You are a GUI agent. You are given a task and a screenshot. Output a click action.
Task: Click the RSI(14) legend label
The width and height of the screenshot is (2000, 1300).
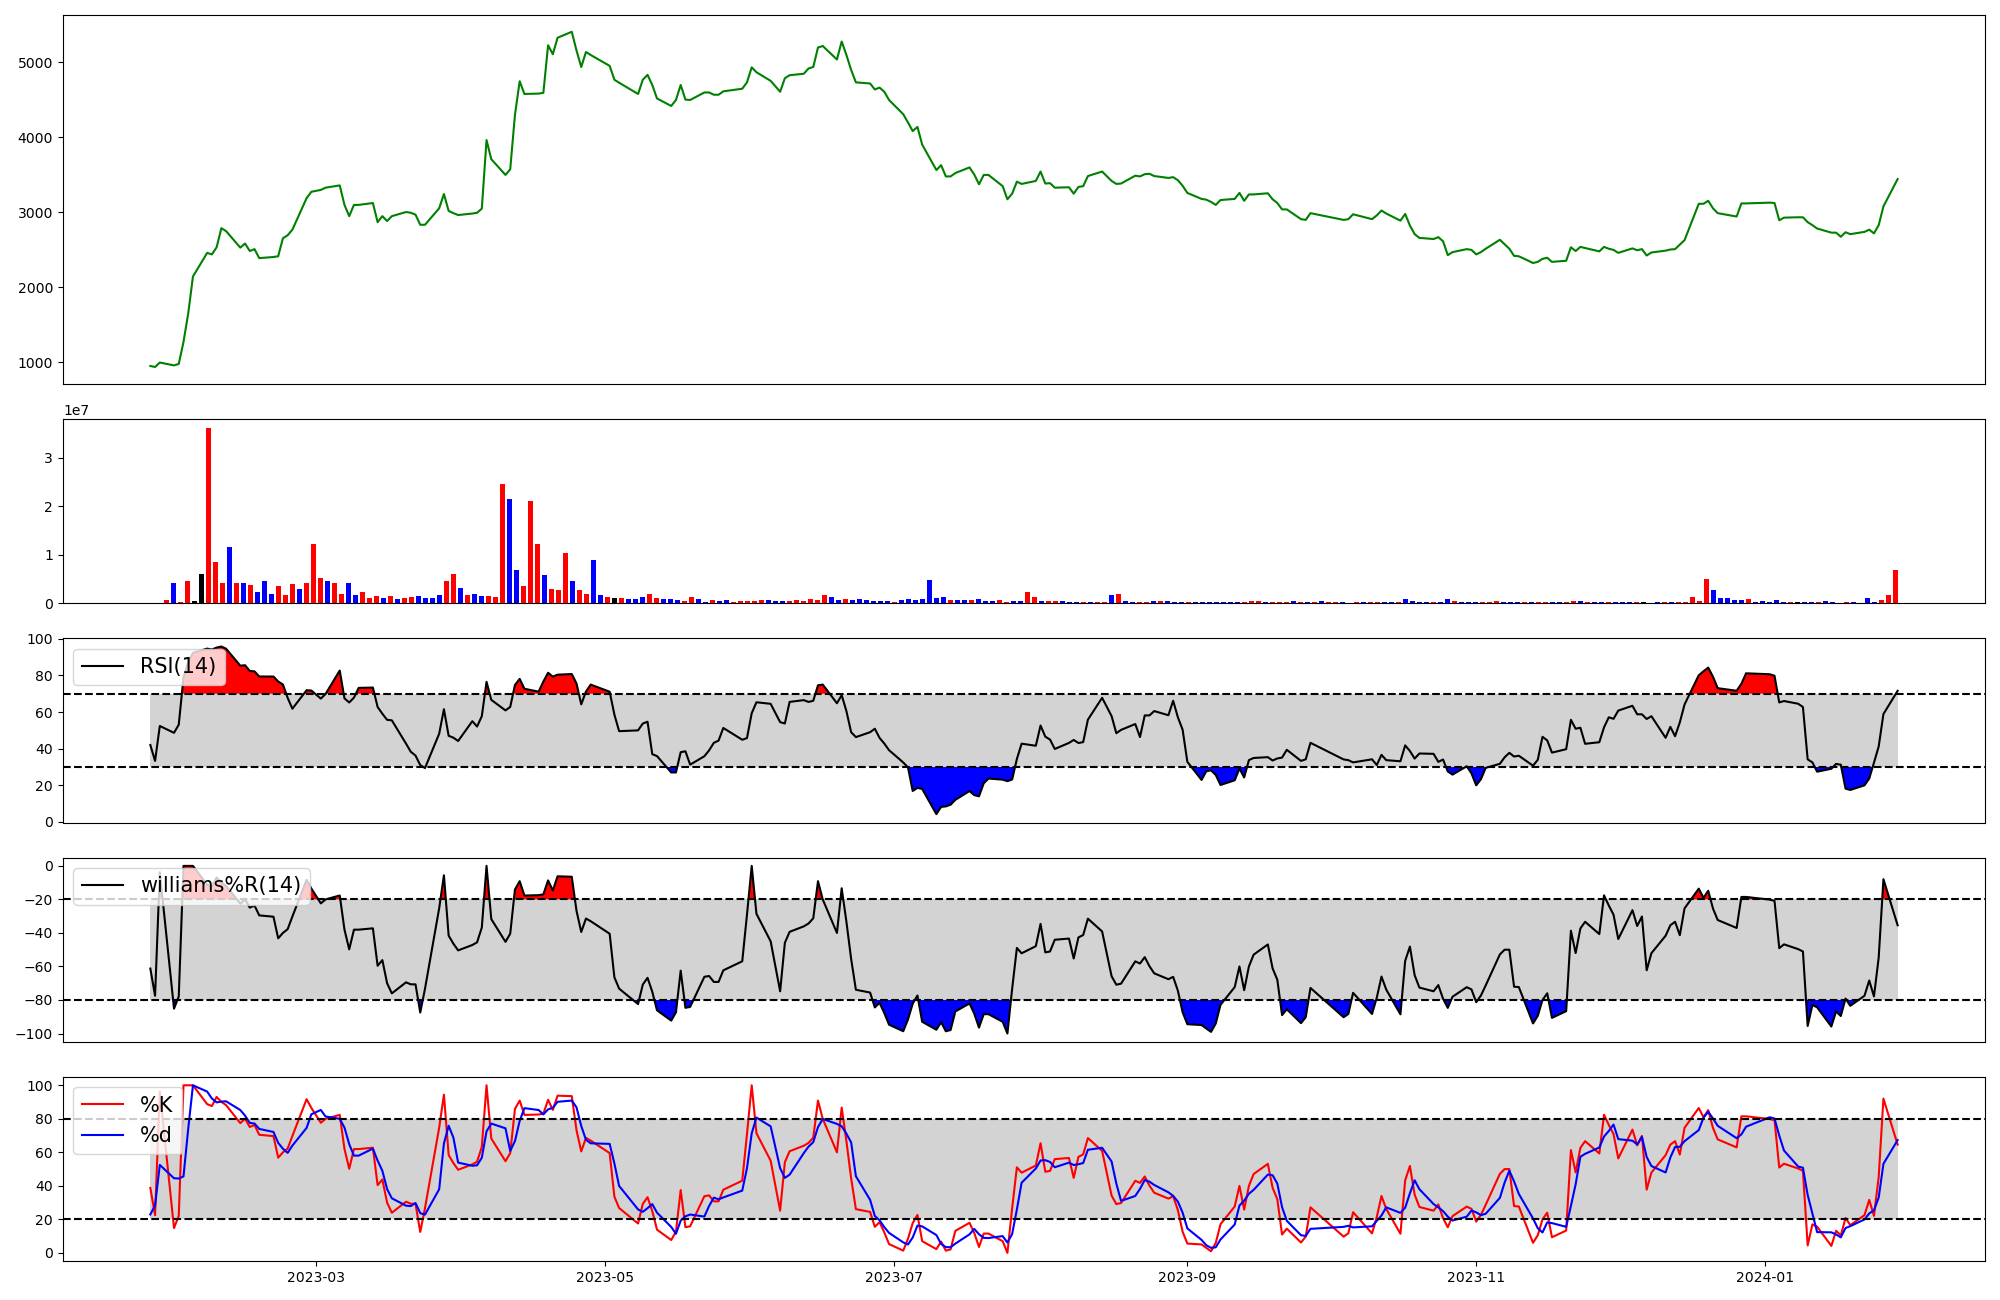click(x=178, y=666)
